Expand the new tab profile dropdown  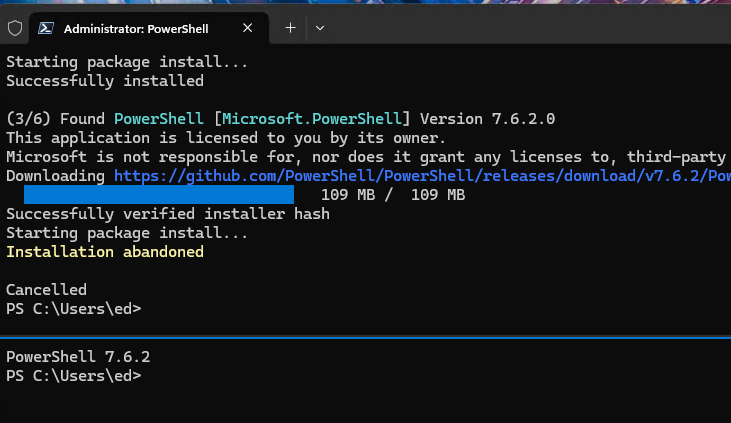tap(320, 28)
